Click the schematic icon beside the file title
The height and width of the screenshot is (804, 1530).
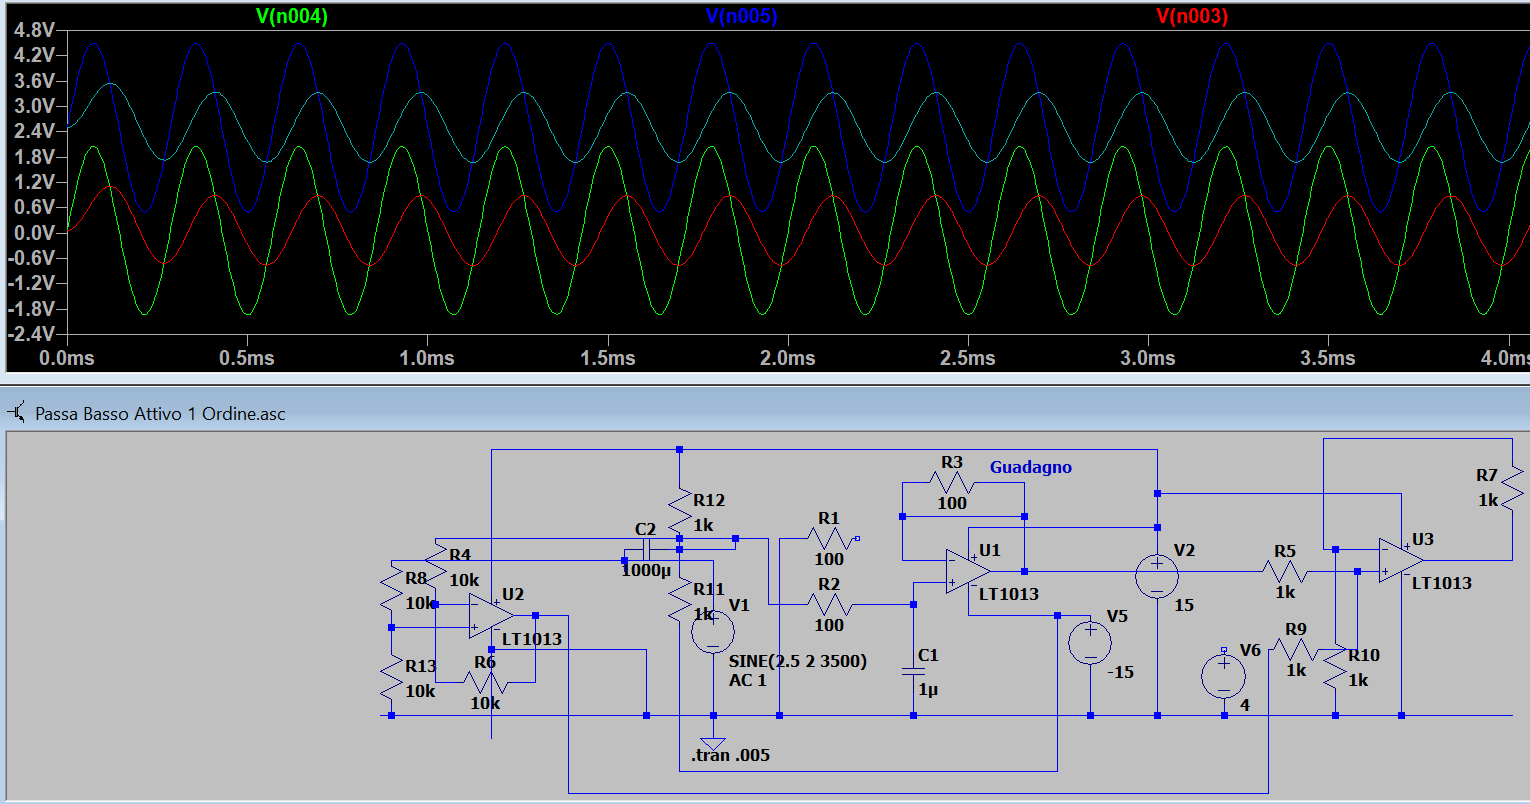[17, 412]
